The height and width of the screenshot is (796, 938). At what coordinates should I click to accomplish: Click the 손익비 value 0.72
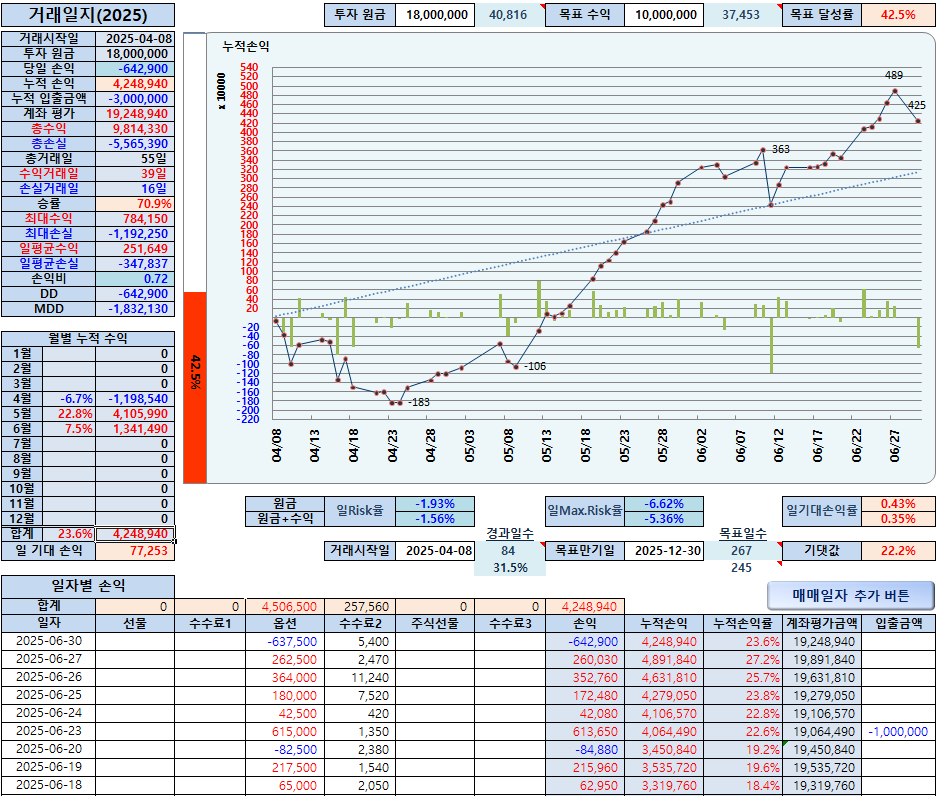pyautogui.click(x=135, y=279)
